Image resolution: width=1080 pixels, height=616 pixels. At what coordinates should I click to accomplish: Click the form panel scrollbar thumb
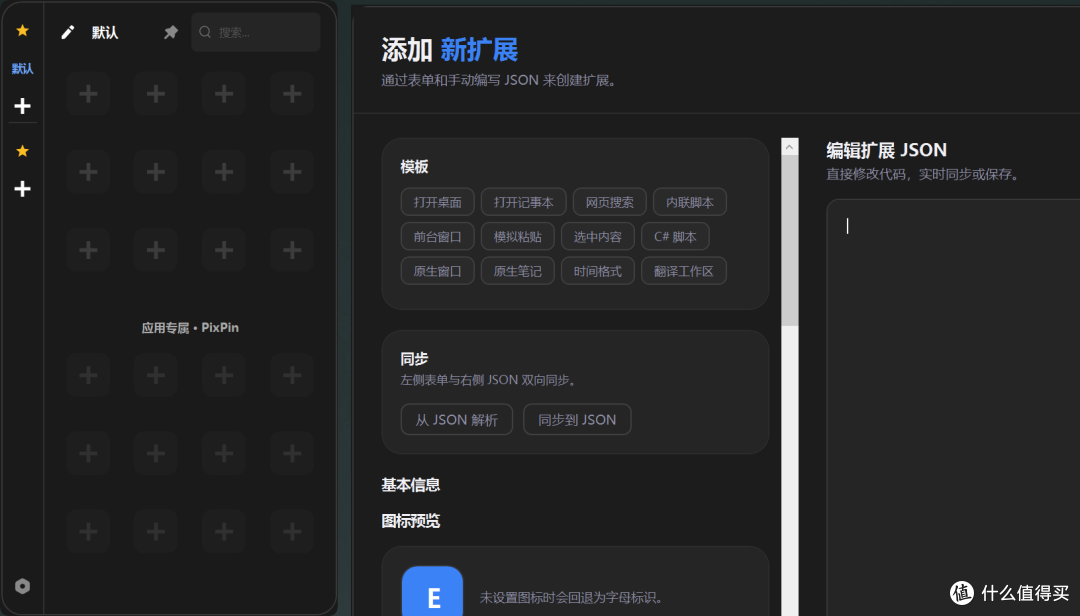tap(789, 240)
